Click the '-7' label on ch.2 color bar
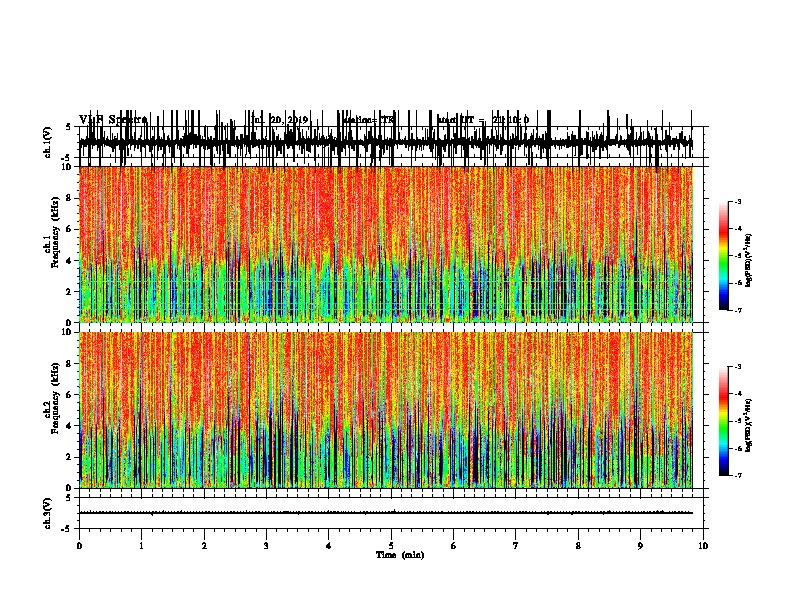This screenshot has width=792, height=612. coord(737,475)
